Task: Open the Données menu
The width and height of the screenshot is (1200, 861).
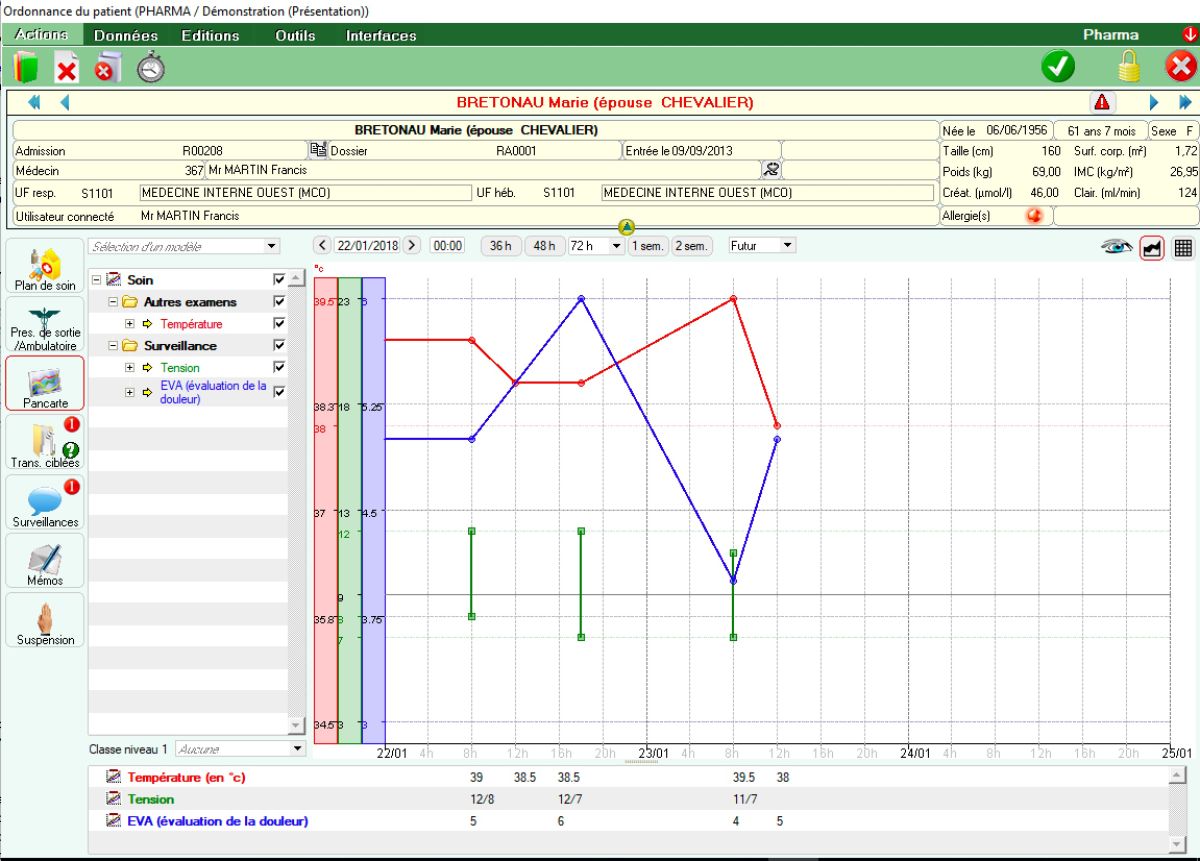Action: (126, 35)
